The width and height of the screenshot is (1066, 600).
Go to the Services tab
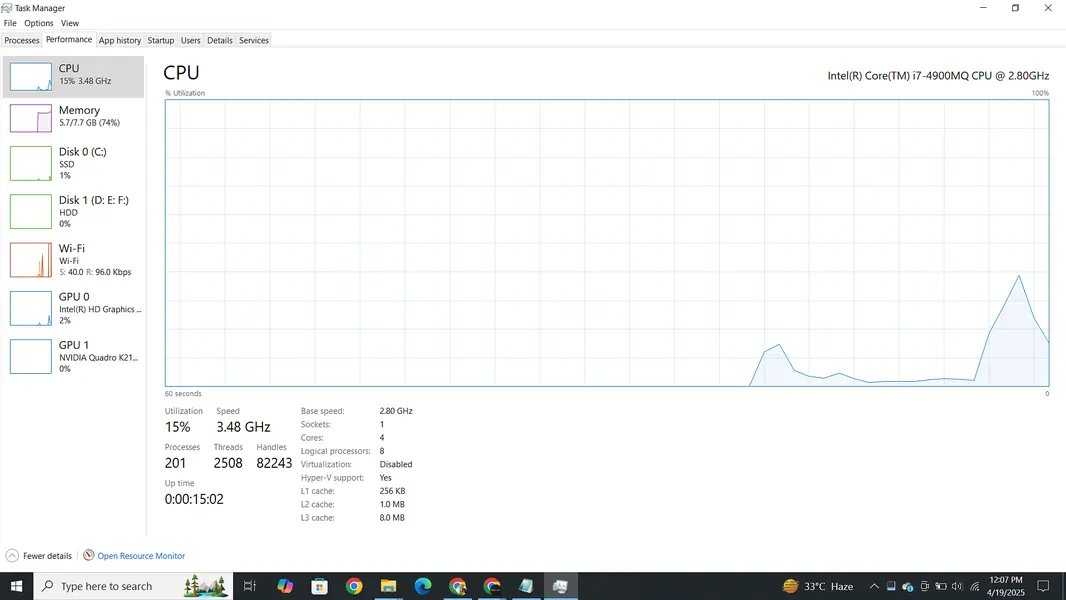pos(254,41)
